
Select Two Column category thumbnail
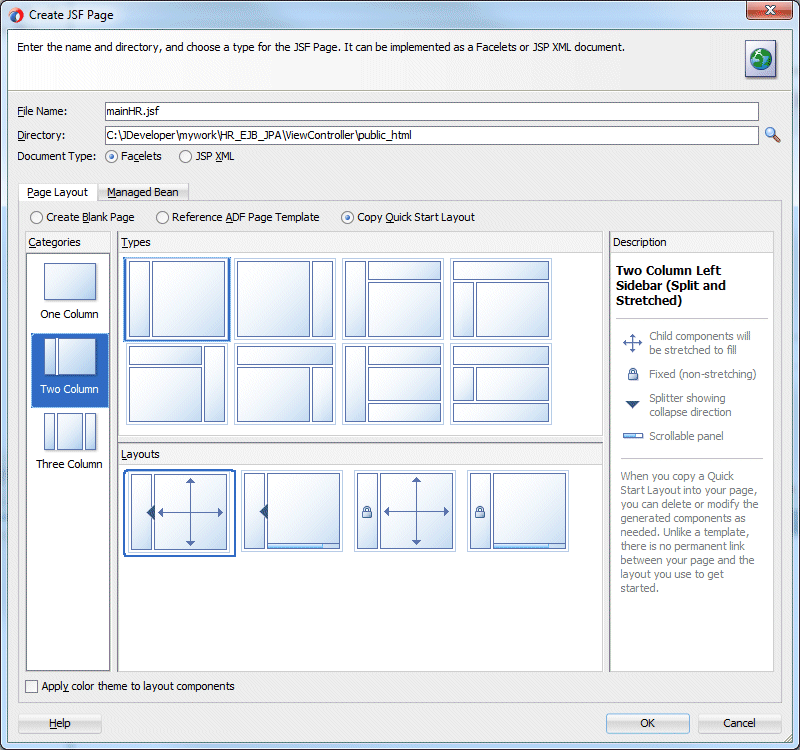point(69,370)
